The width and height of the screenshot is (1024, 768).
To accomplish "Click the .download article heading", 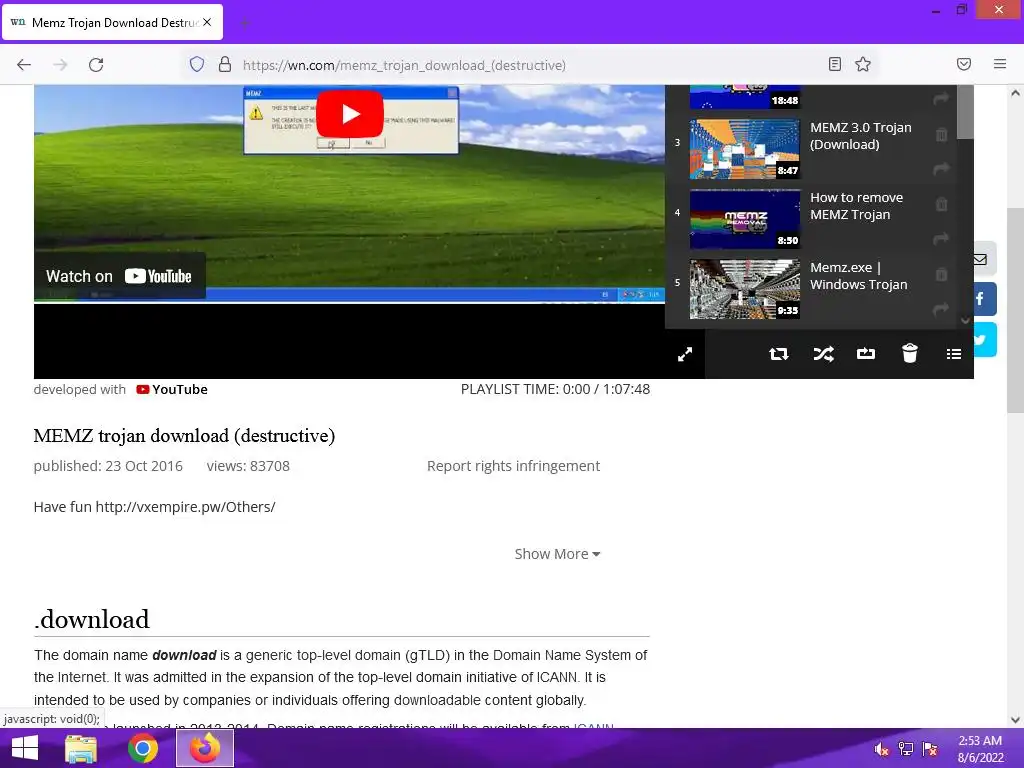I will pos(92,619).
